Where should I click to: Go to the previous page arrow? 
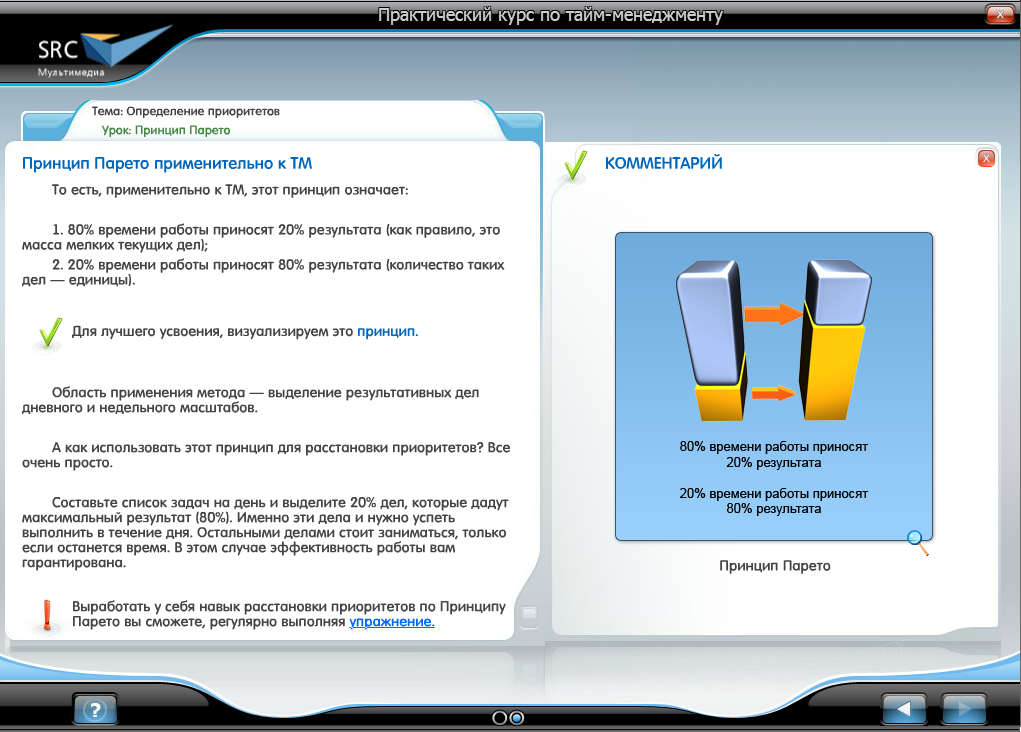[904, 709]
